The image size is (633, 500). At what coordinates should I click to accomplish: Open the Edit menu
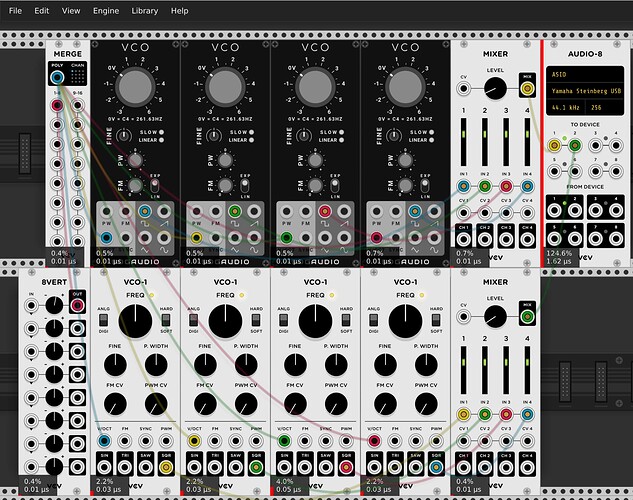click(x=42, y=11)
